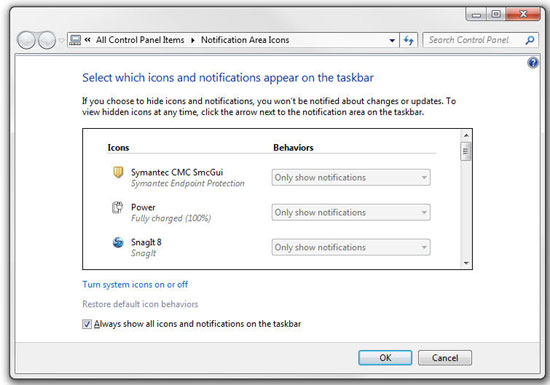Open Power behavior dropdown
Screen dimensions: 550x385
[x=351, y=212]
